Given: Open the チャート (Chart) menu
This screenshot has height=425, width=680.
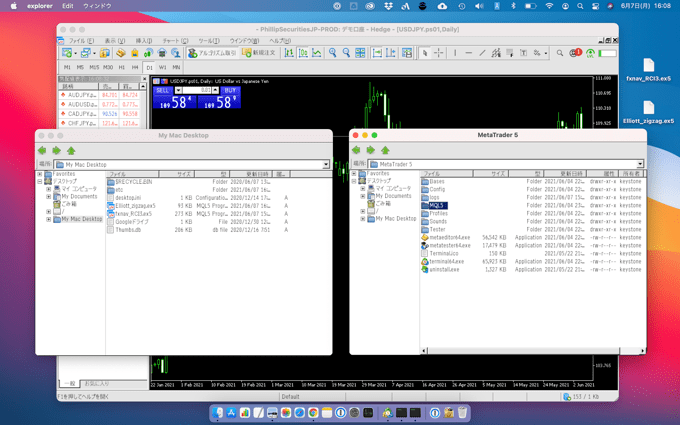Looking at the screenshot, I should [175, 41].
